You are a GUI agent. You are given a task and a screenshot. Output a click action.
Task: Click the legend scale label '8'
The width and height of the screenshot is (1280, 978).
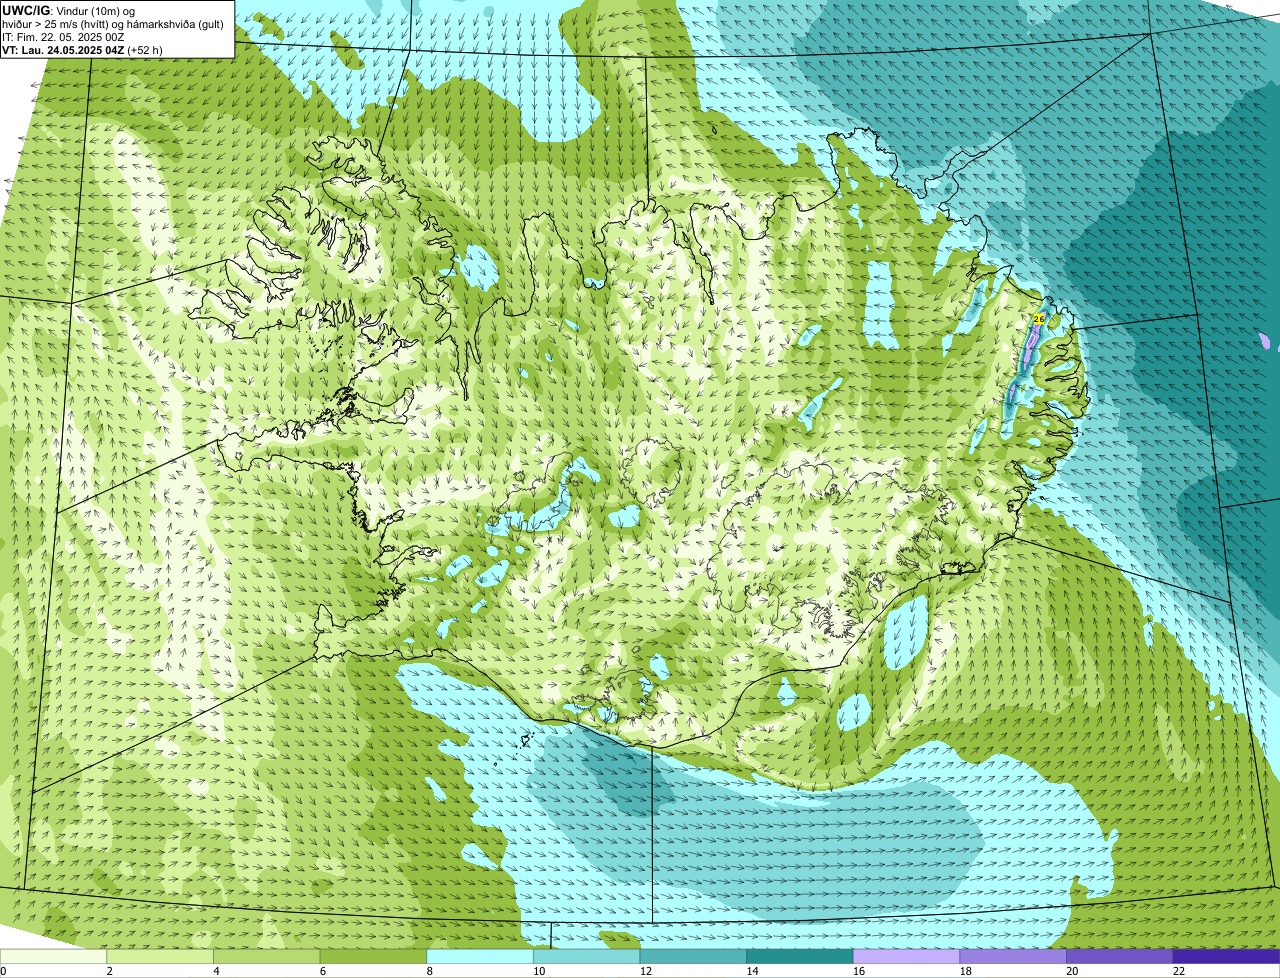point(429,971)
